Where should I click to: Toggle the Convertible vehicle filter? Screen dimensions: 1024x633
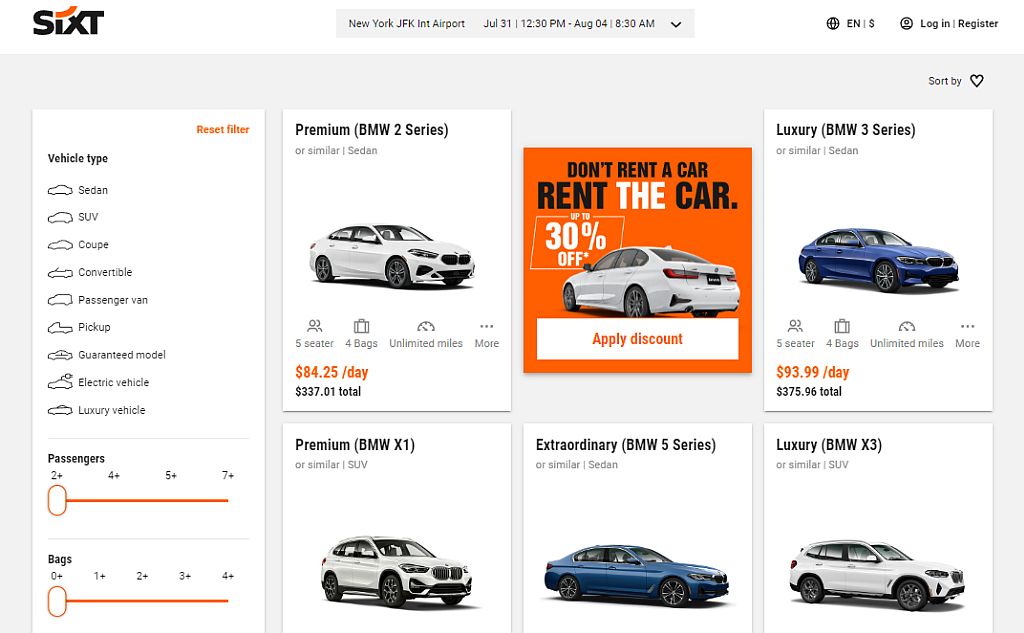58,272
